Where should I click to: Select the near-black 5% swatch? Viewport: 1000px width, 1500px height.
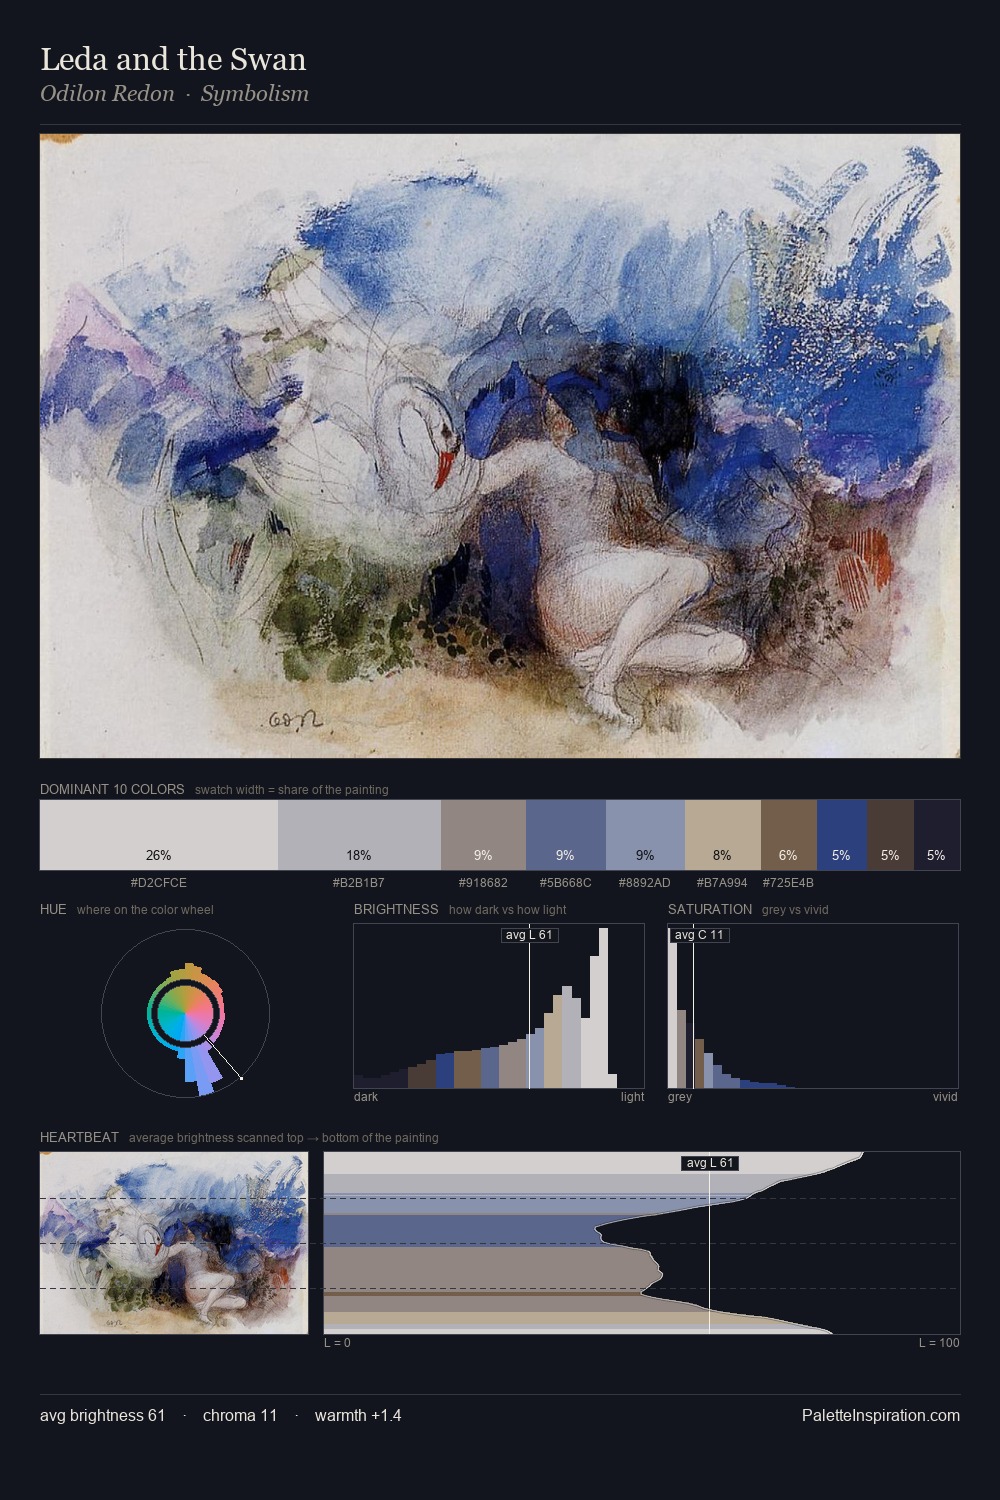tap(937, 835)
